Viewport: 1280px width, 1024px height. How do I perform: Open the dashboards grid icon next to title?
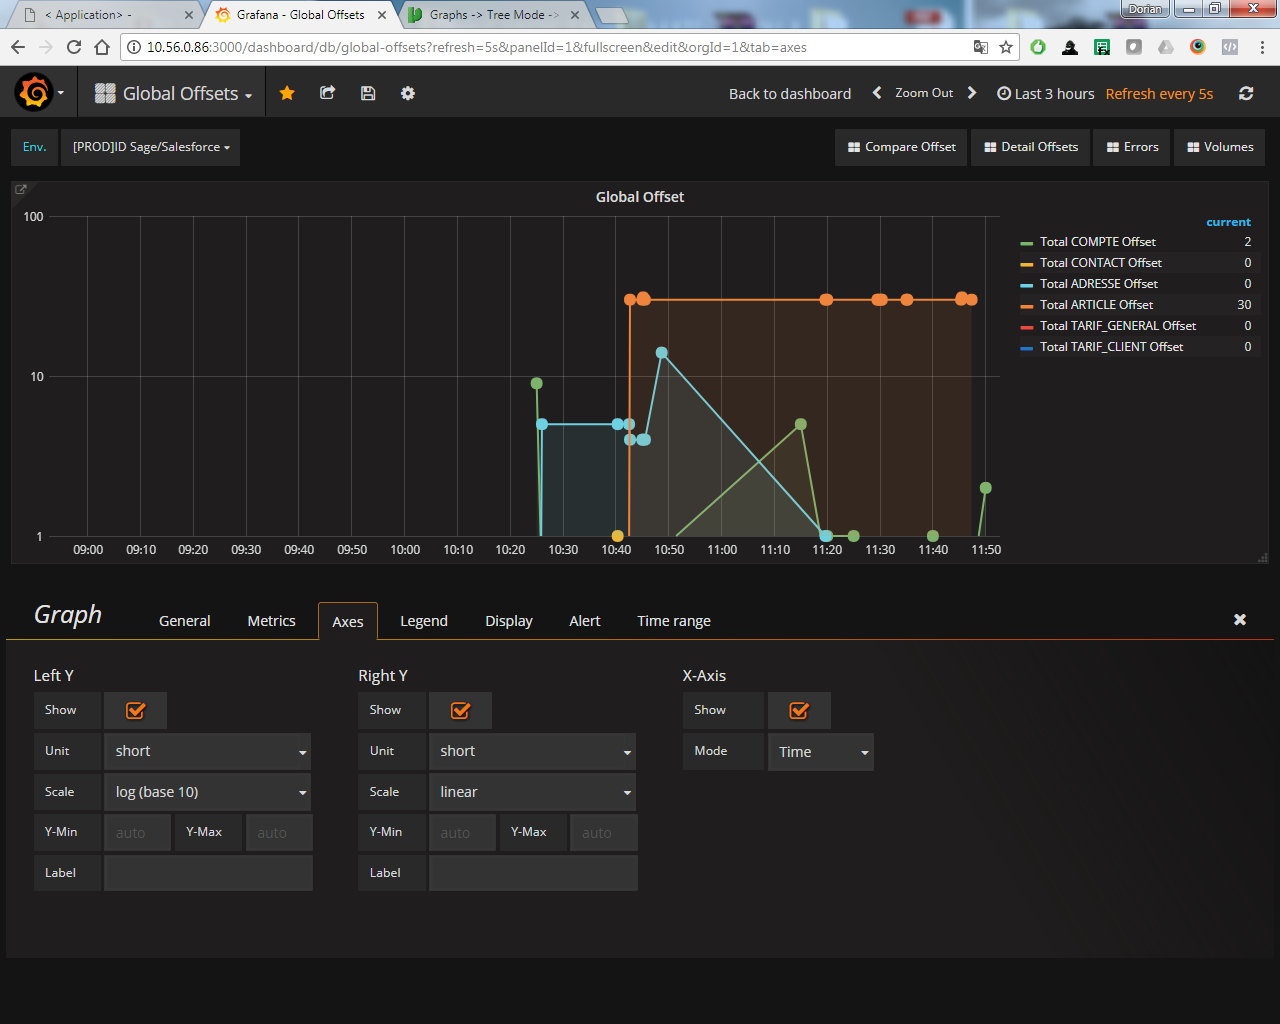coord(104,92)
